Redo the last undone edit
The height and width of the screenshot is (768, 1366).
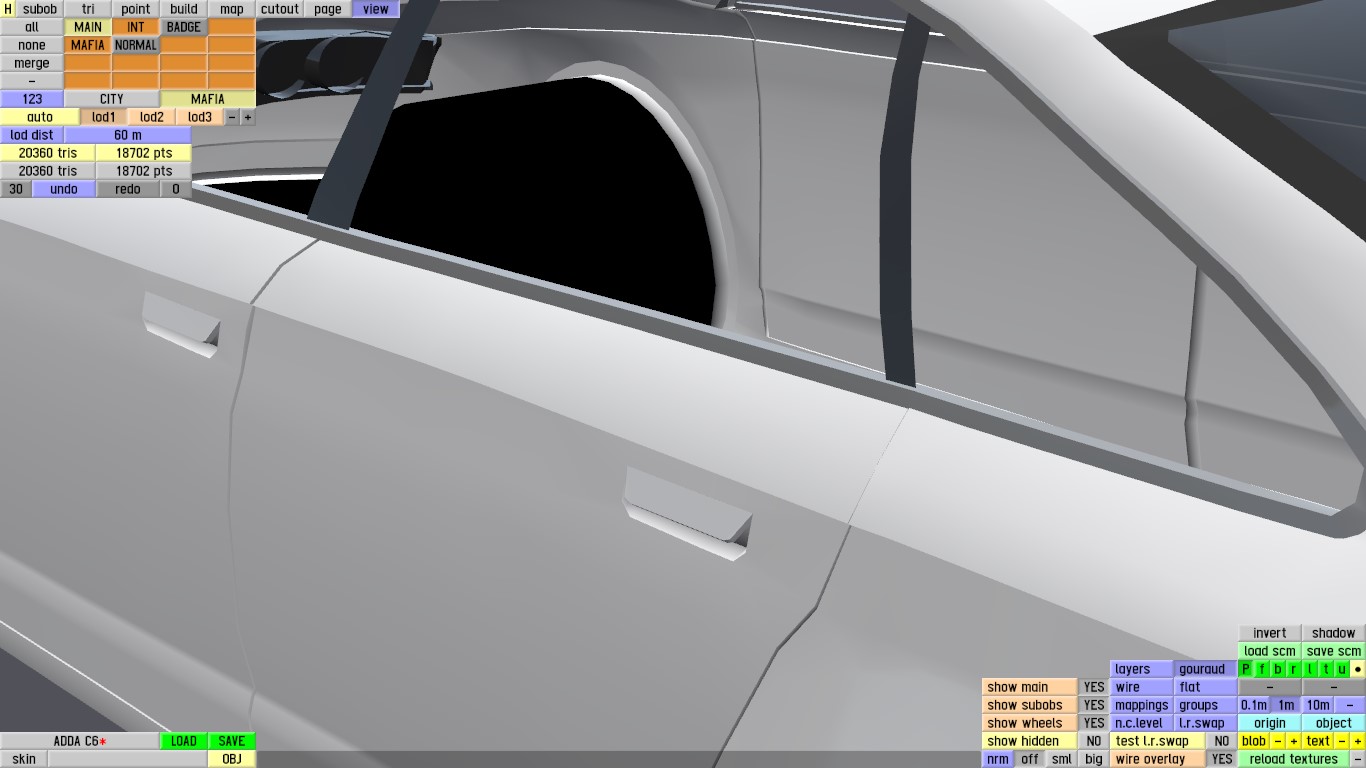pyautogui.click(x=128, y=189)
